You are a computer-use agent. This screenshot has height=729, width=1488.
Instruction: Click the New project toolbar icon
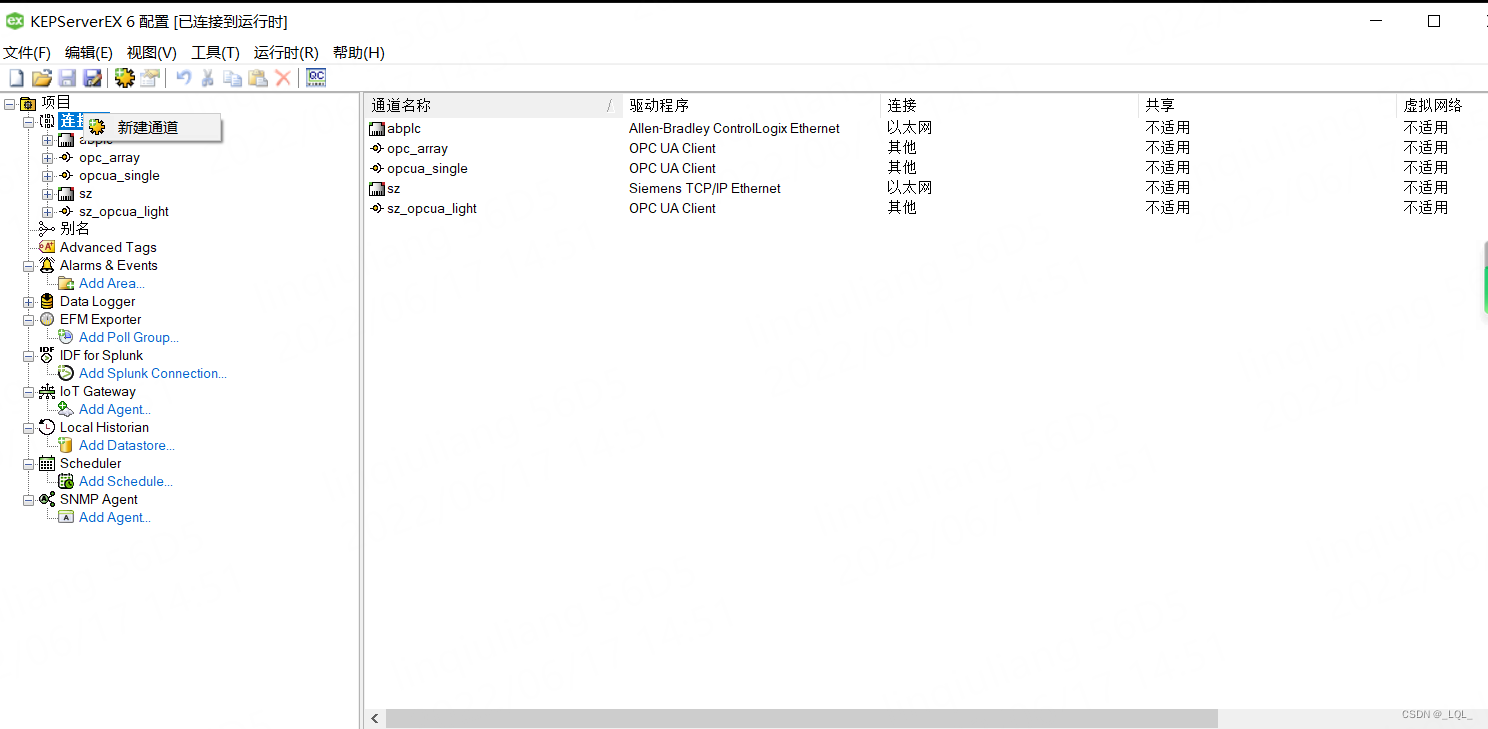click(16, 78)
